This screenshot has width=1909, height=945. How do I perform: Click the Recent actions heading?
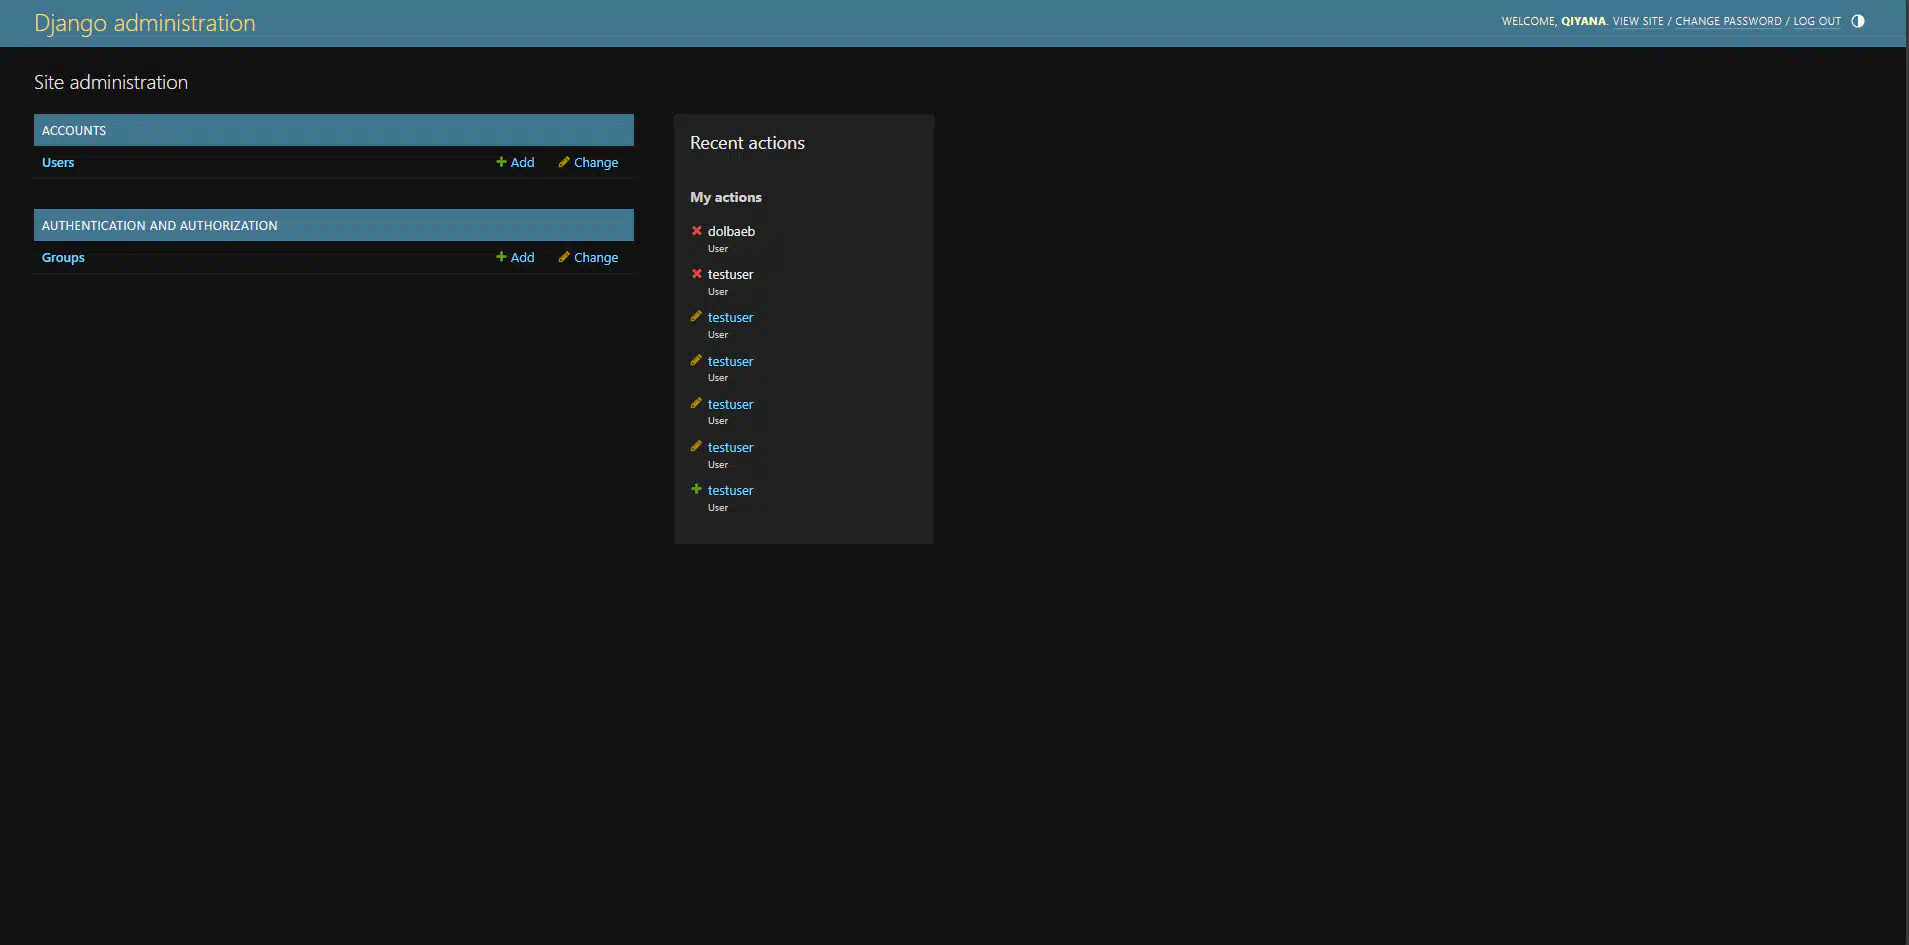(747, 143)
